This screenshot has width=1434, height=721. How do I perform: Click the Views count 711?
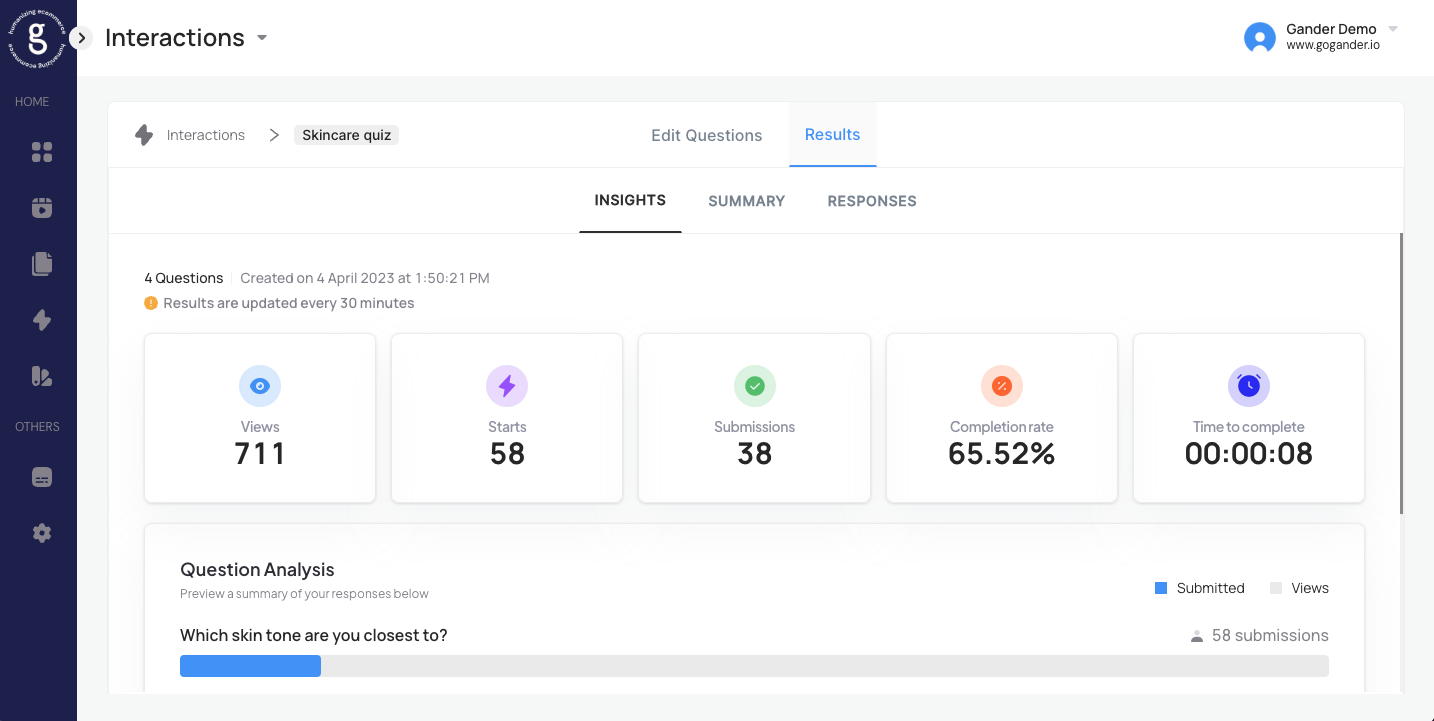(x=260, y=454)
